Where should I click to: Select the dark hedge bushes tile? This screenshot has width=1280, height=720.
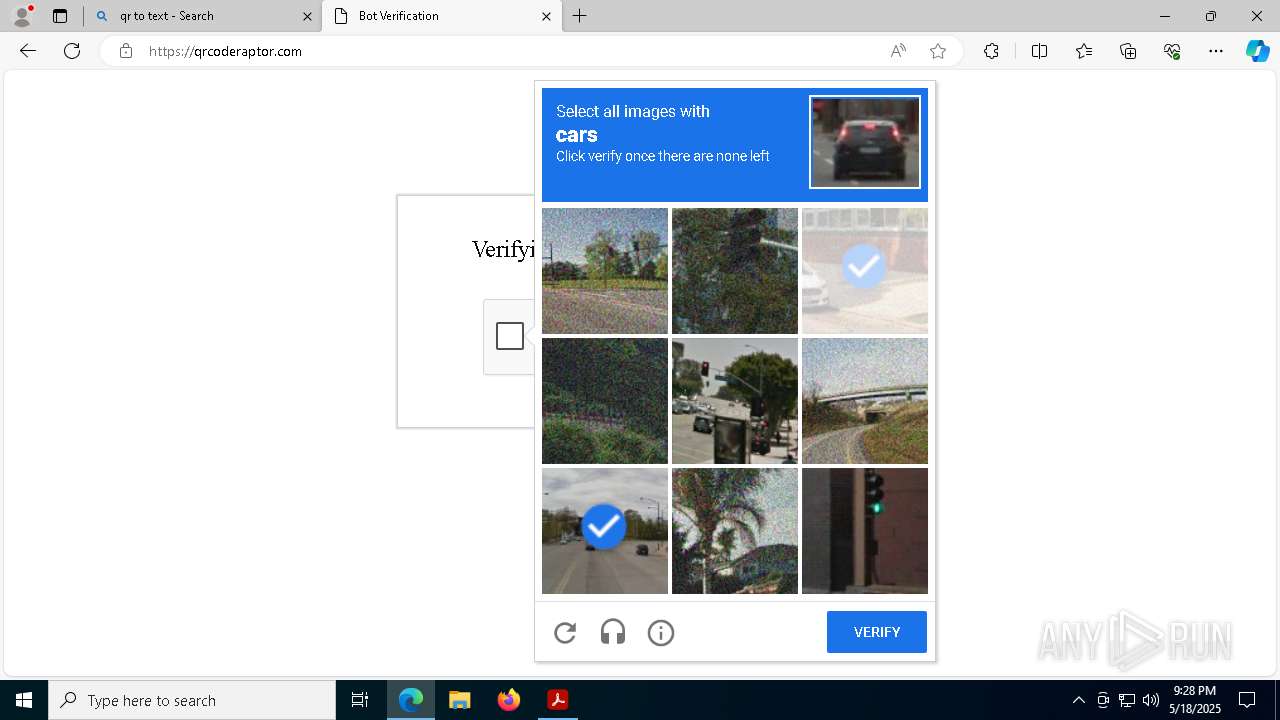pyautogui.click(x=605, y=401)
